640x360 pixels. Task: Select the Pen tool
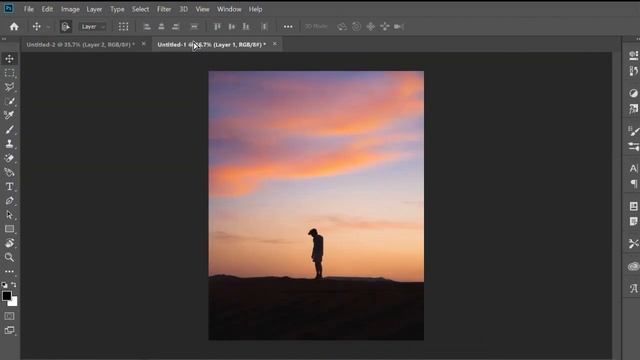pos(9,200)
